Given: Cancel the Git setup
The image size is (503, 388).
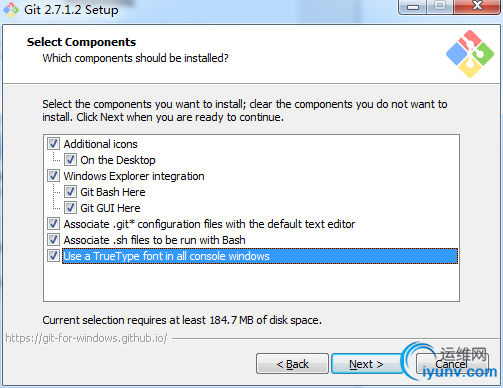Looking at the screenshot, I should click(451, 364).
